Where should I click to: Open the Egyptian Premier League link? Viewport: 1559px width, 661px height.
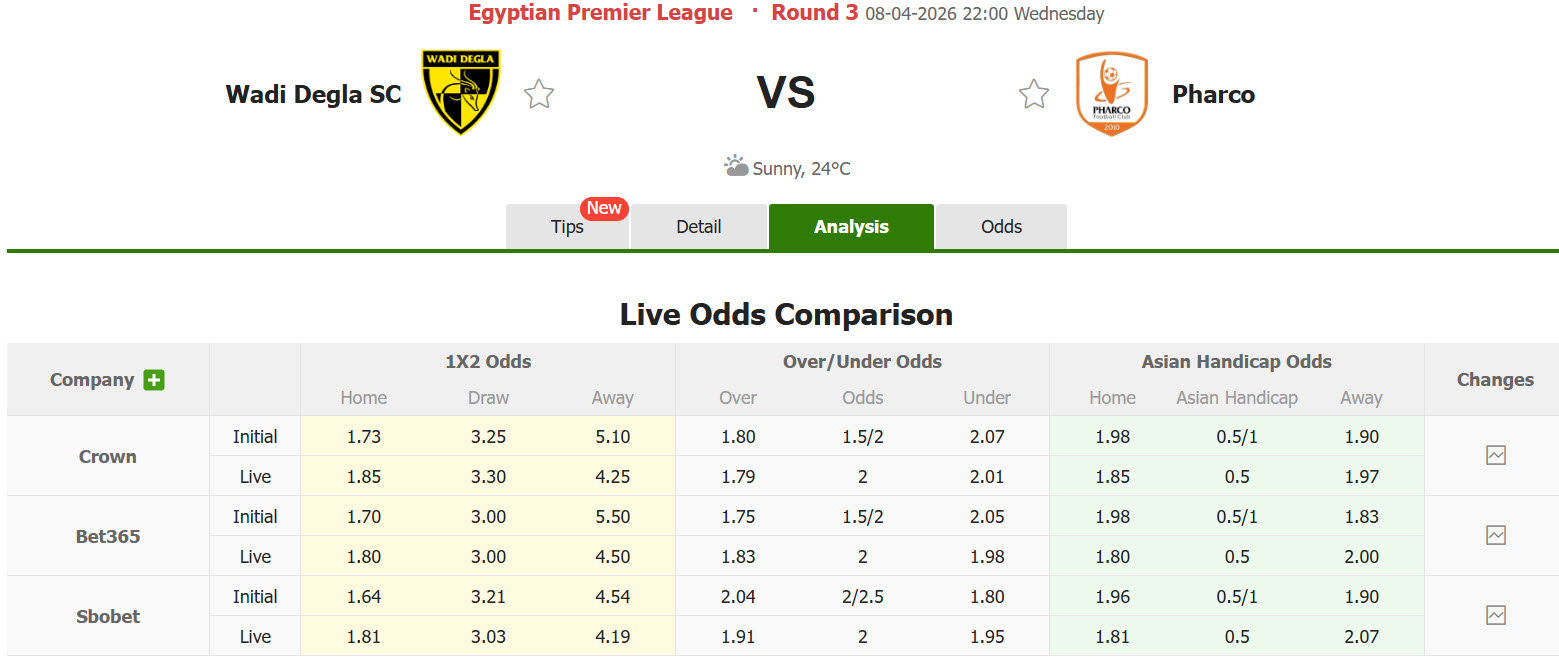click(x=600, y=13)
